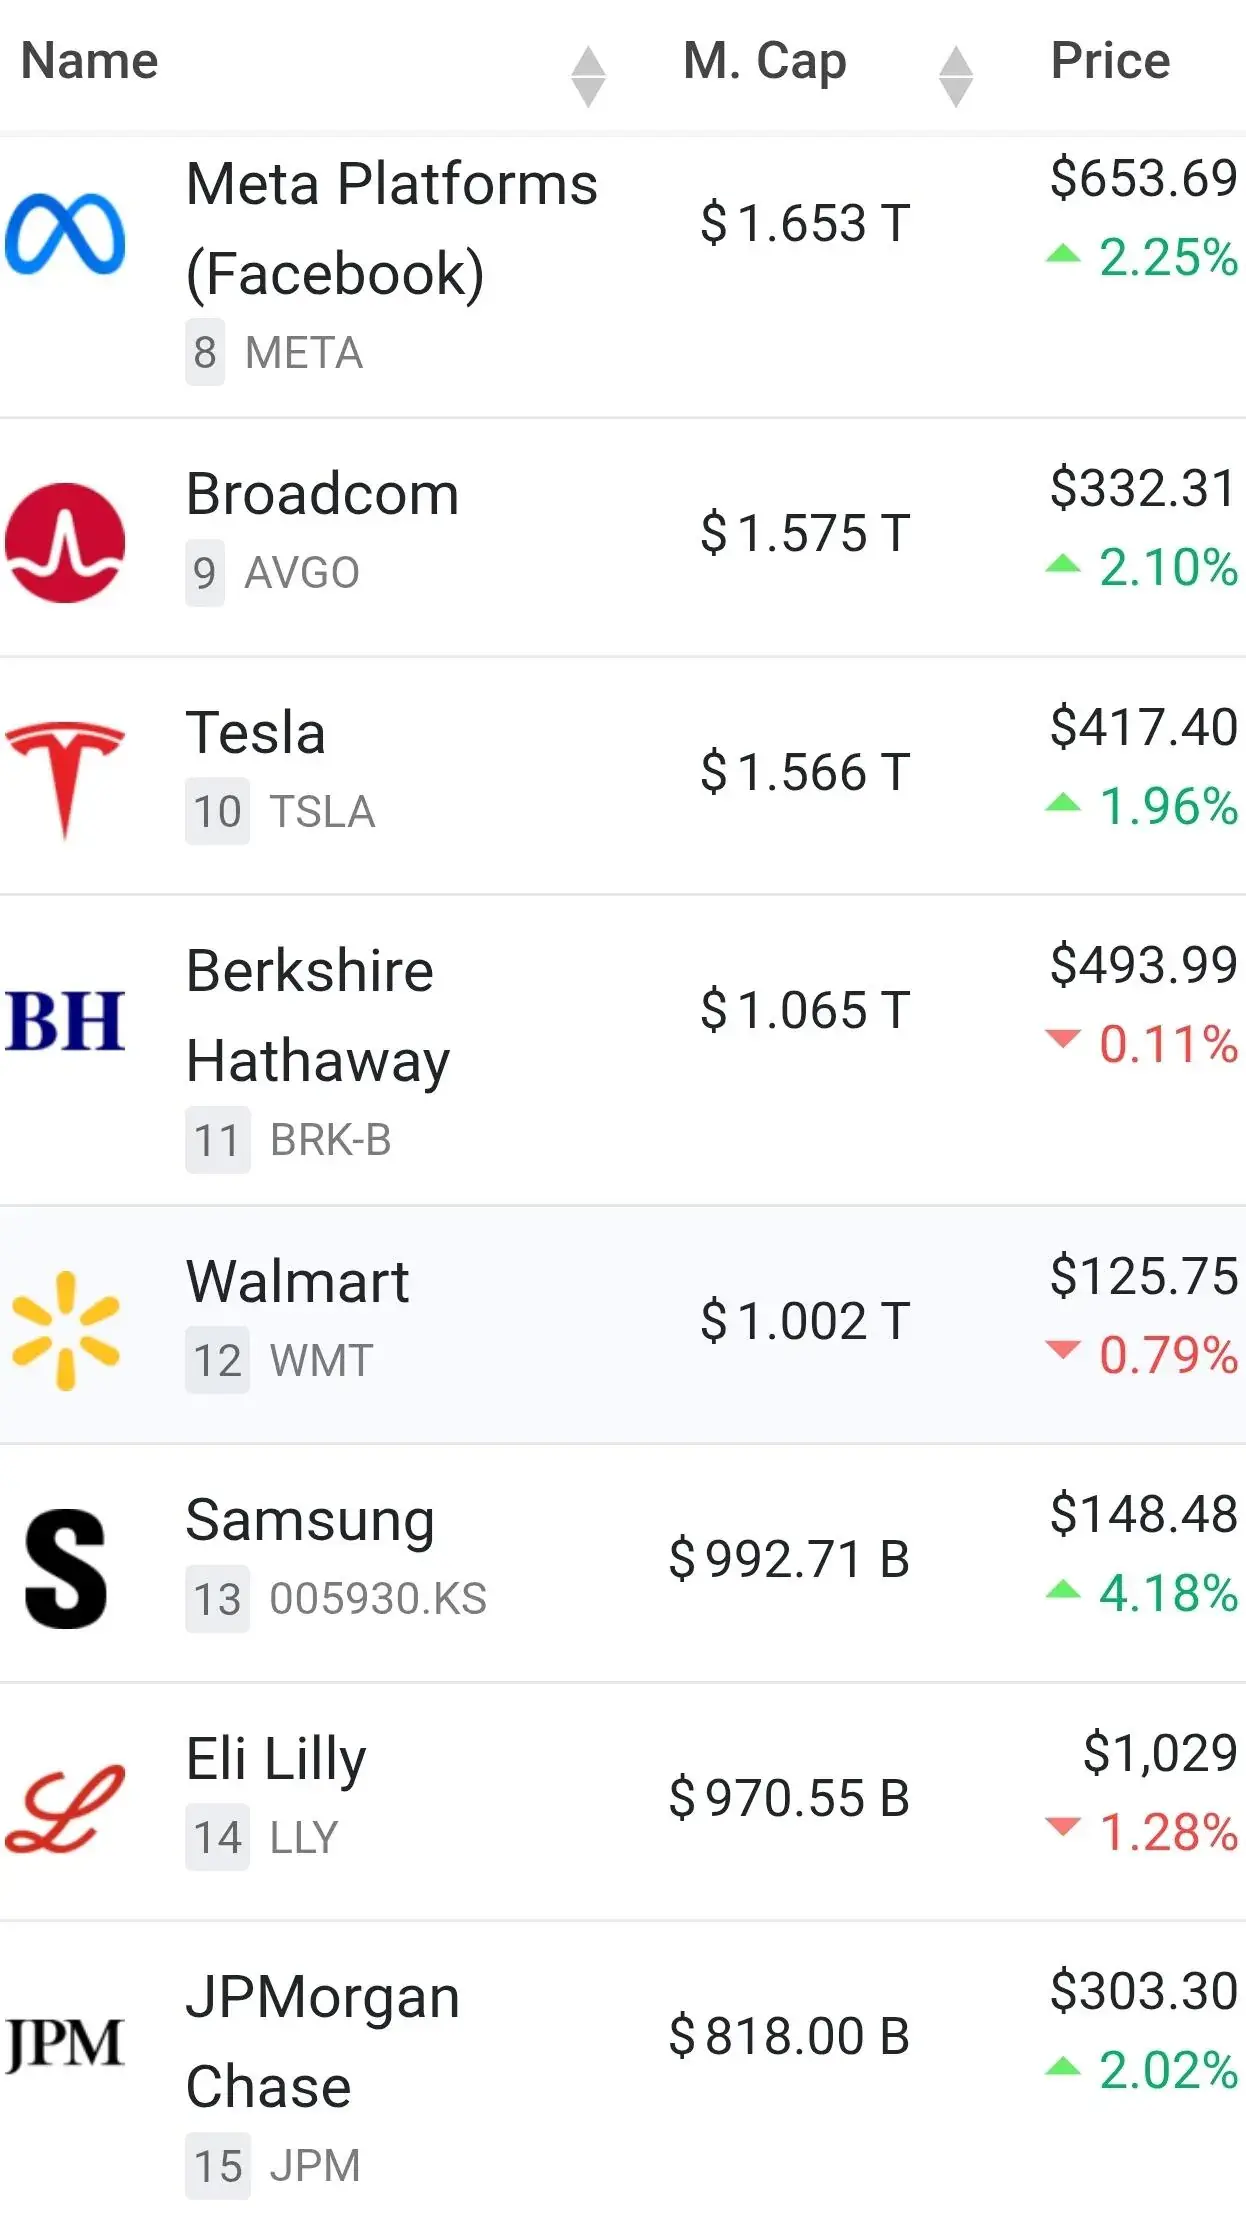The height and width of the screenshot is (2229, 1246).
Task: Open the Samsung S logo
Action: (65, 1568)
